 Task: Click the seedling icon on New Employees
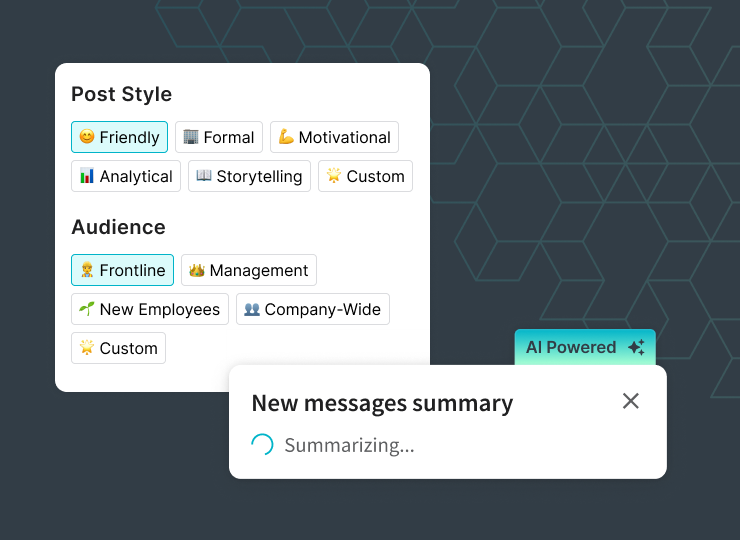coord(87,309)
